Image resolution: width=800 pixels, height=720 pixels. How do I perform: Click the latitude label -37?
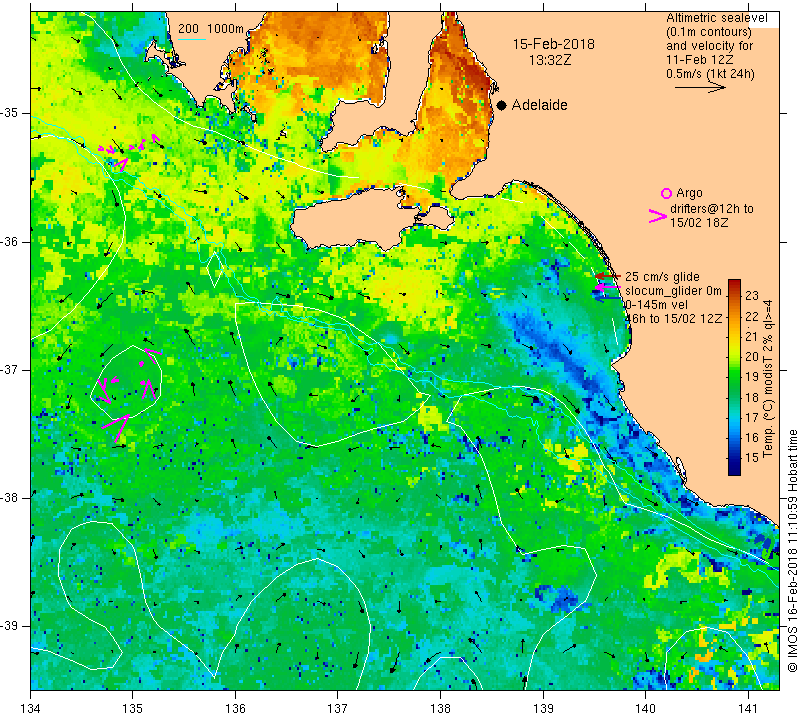[11, 369]
